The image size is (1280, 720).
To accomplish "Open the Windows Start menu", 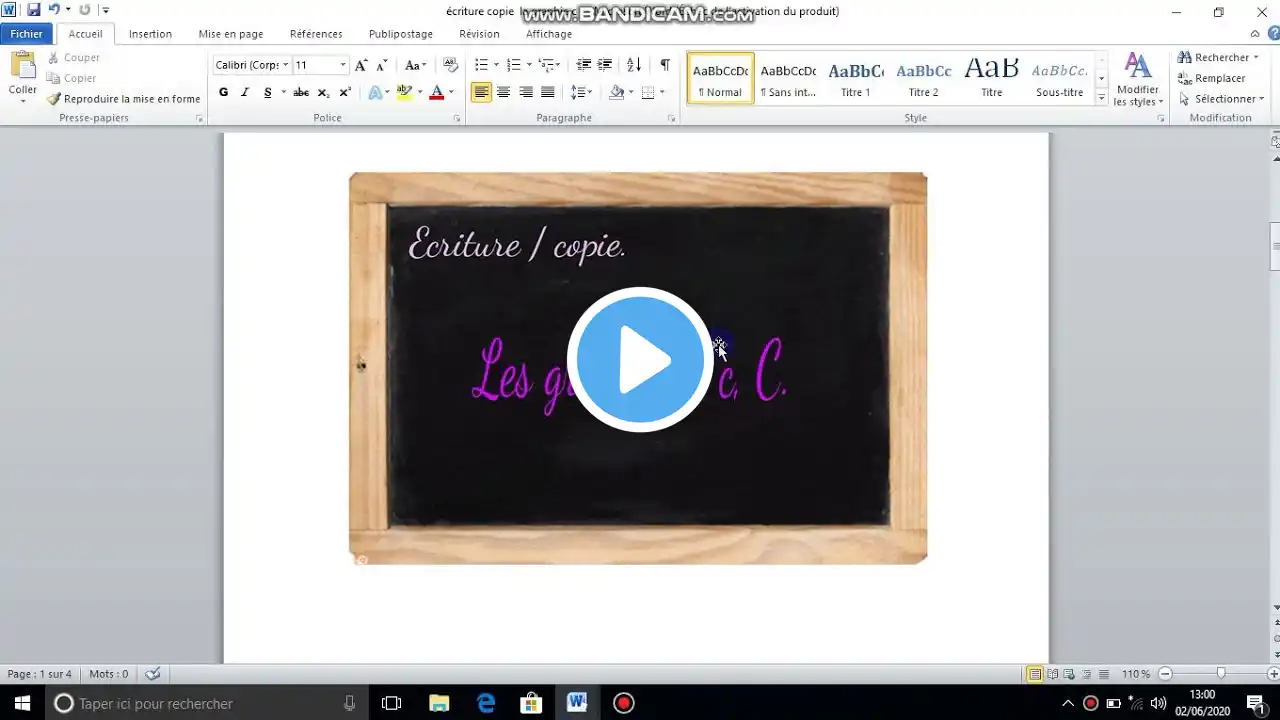I will pyautogui.click(x=22, y=703).
